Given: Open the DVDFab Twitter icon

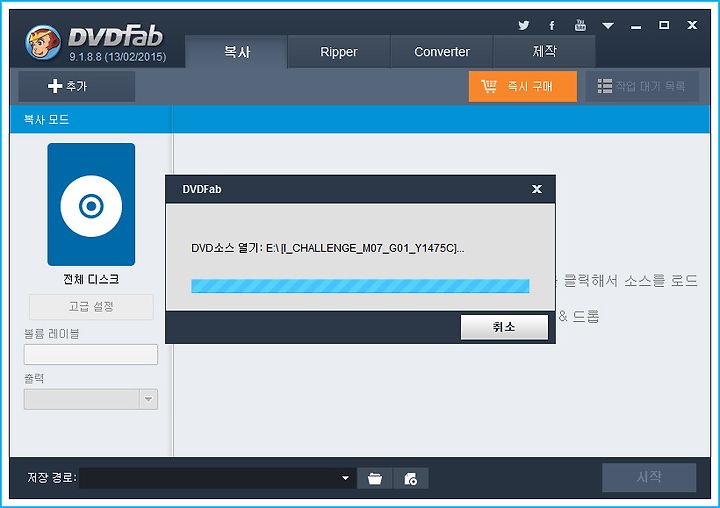Looking at the screenshot, I should 523,25.
